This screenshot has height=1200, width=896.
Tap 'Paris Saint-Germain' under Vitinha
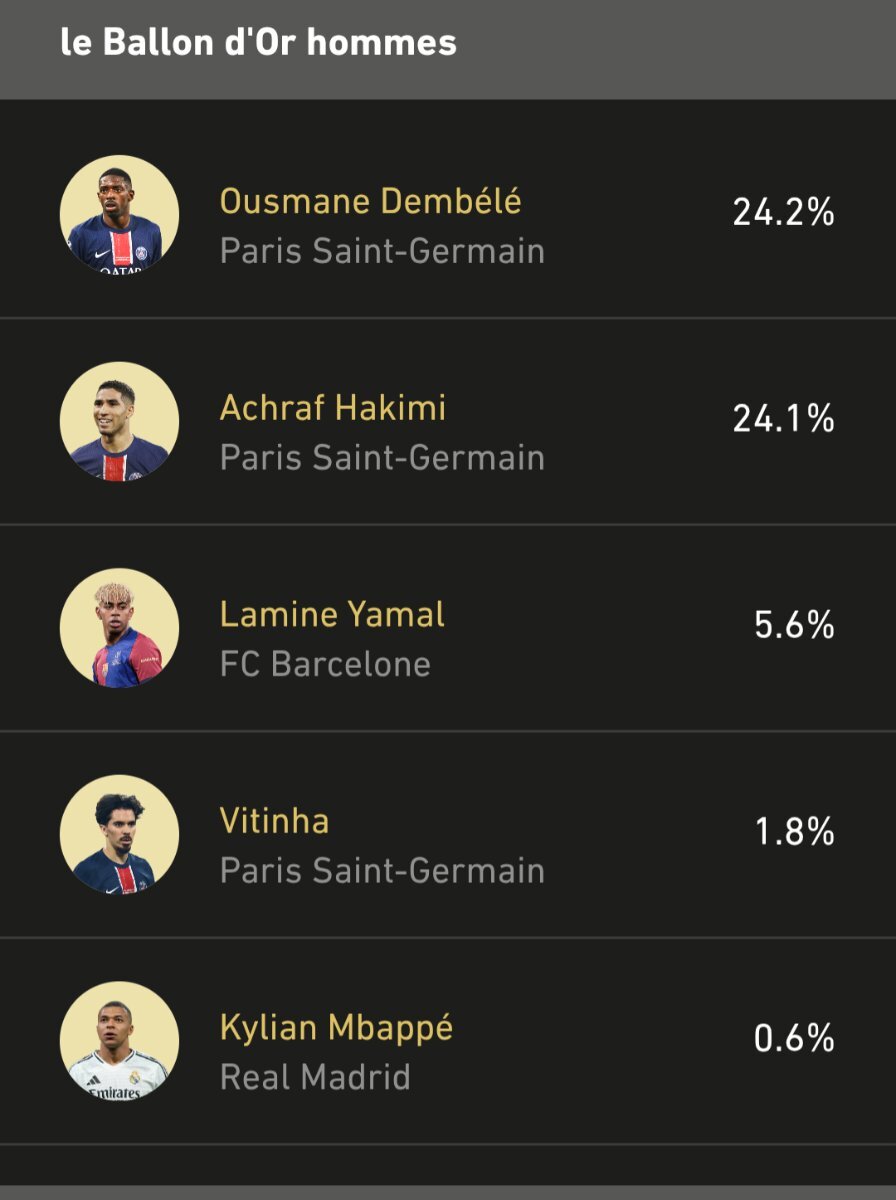coord(382,871)
